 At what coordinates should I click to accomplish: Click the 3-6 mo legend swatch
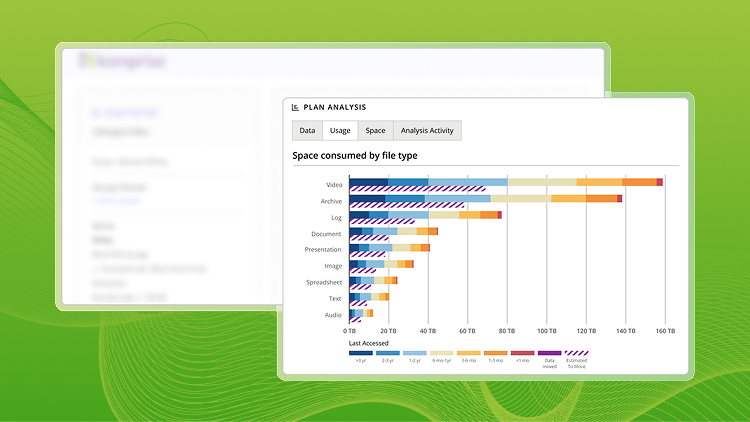[469, 352]
